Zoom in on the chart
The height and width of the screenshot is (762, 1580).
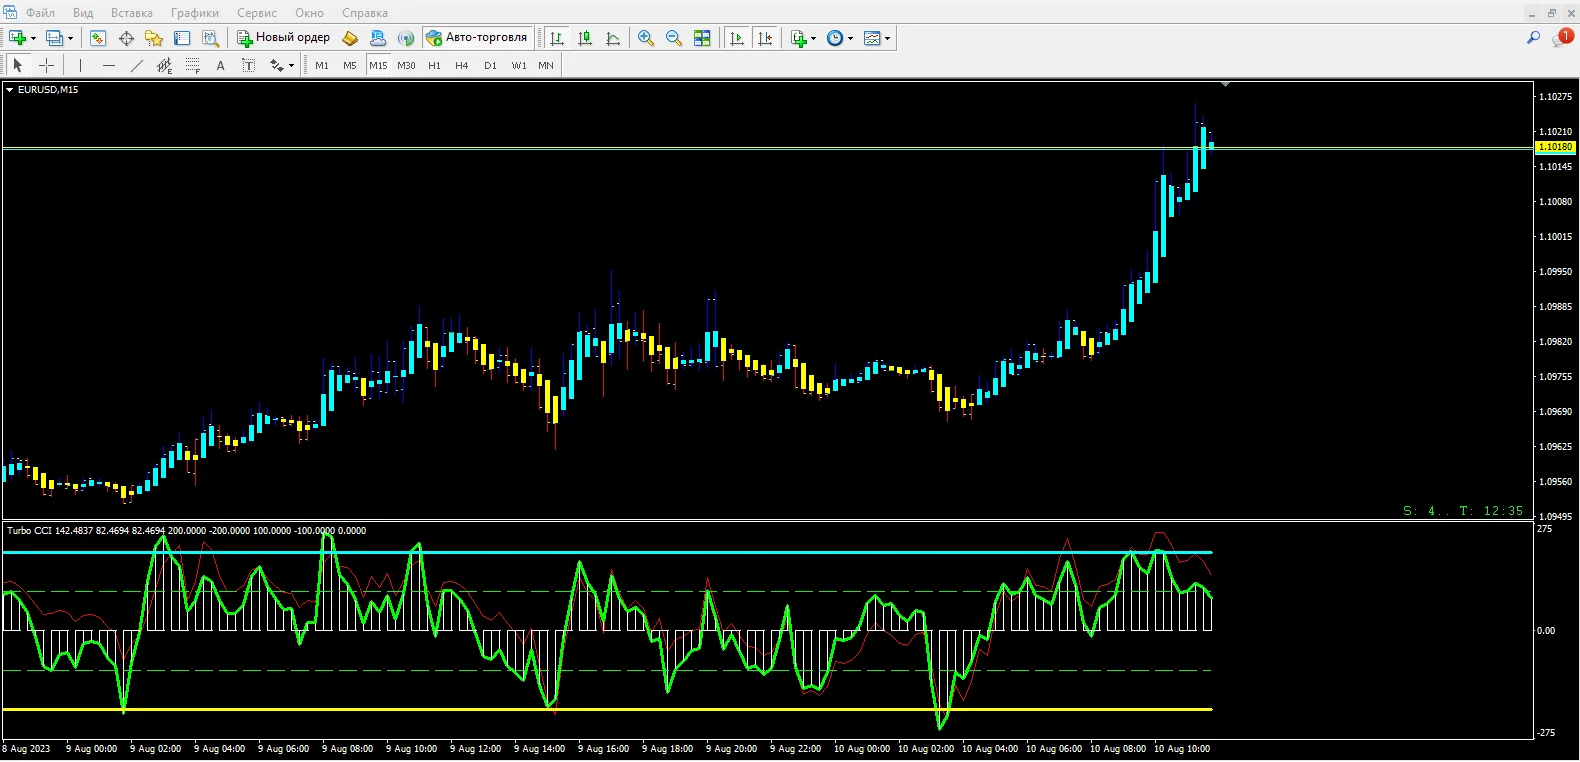click(x=646, y=38)
